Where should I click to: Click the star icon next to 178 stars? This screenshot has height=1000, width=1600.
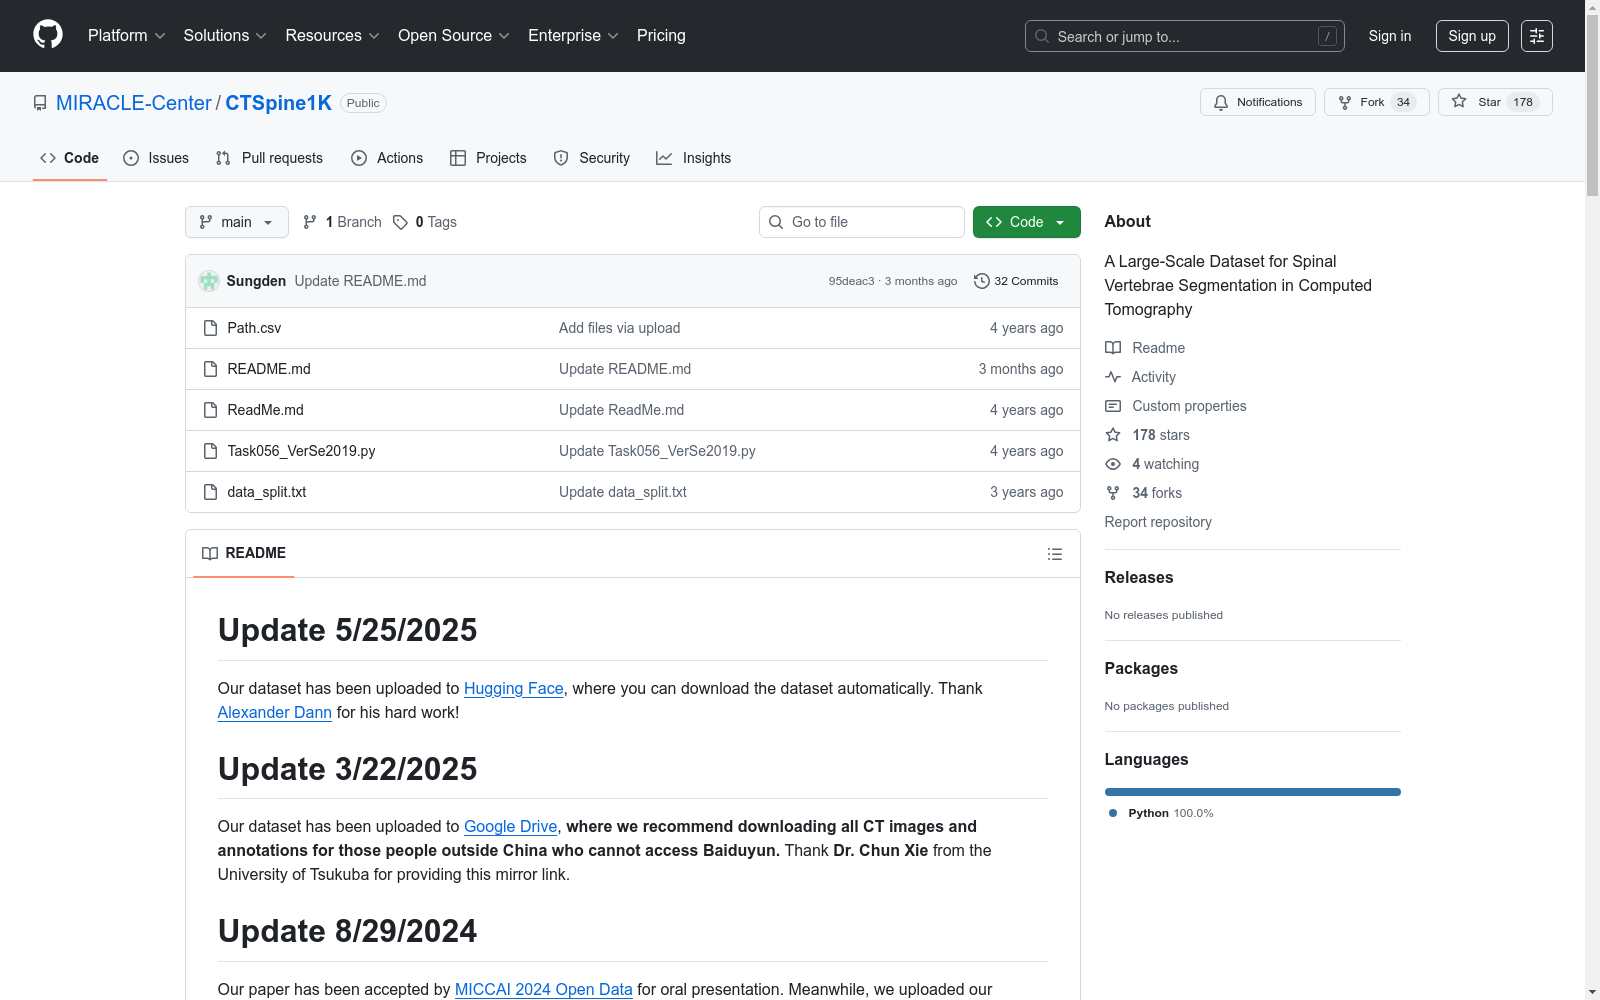pos(1113,435)
